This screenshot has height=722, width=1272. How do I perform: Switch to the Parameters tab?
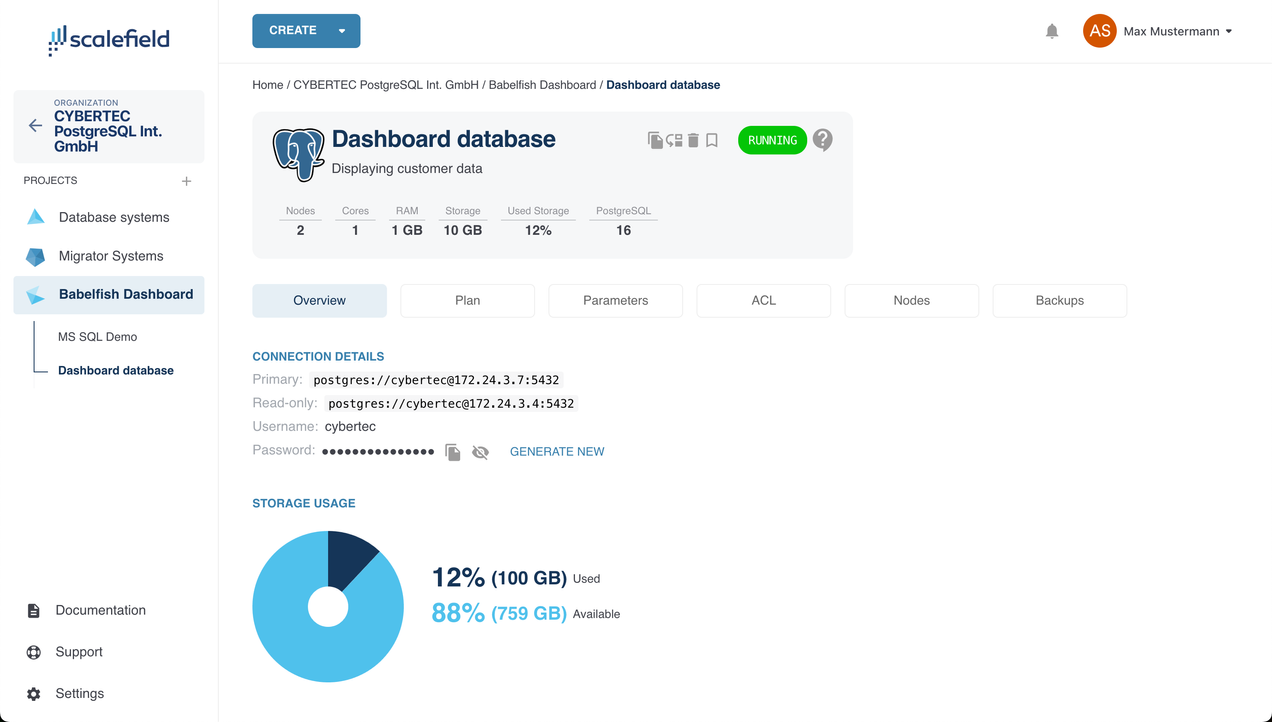coord(615,301)
